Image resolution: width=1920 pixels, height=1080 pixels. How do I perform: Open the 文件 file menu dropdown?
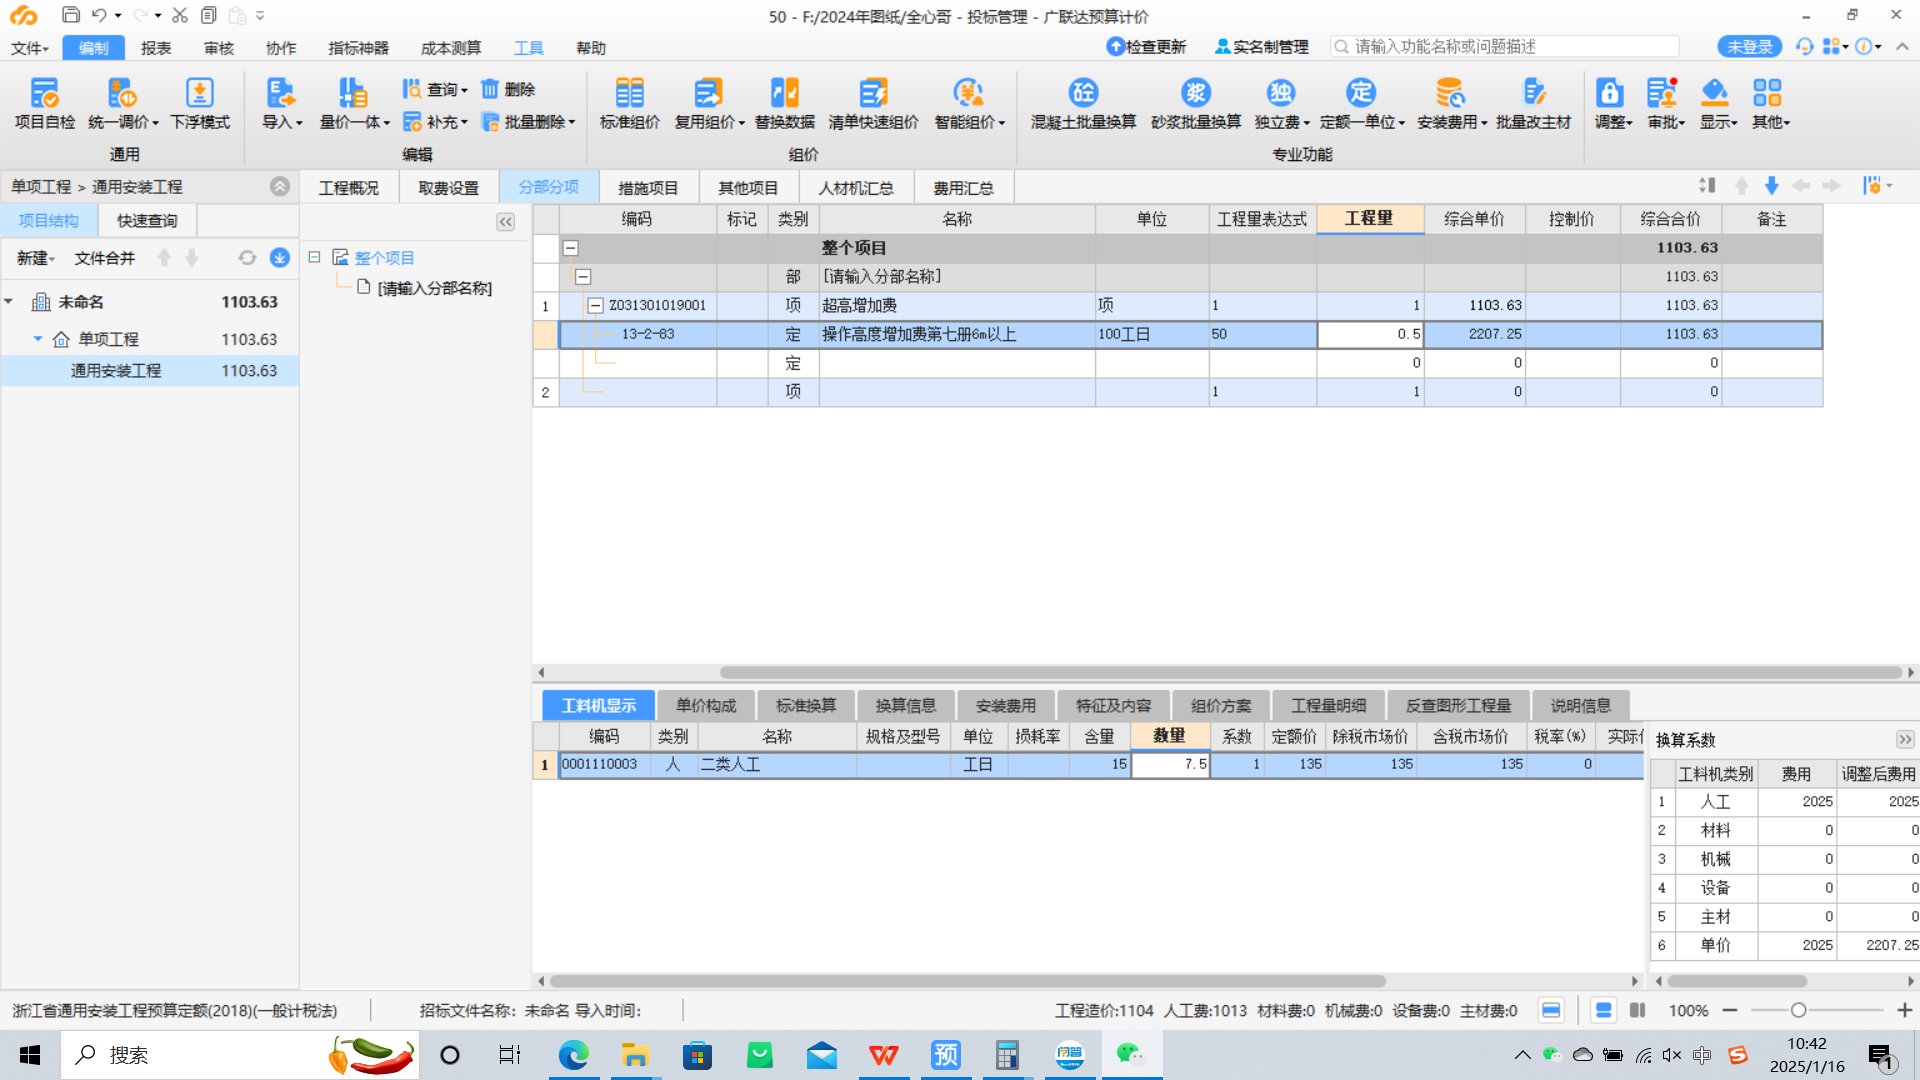click(29, 48)
